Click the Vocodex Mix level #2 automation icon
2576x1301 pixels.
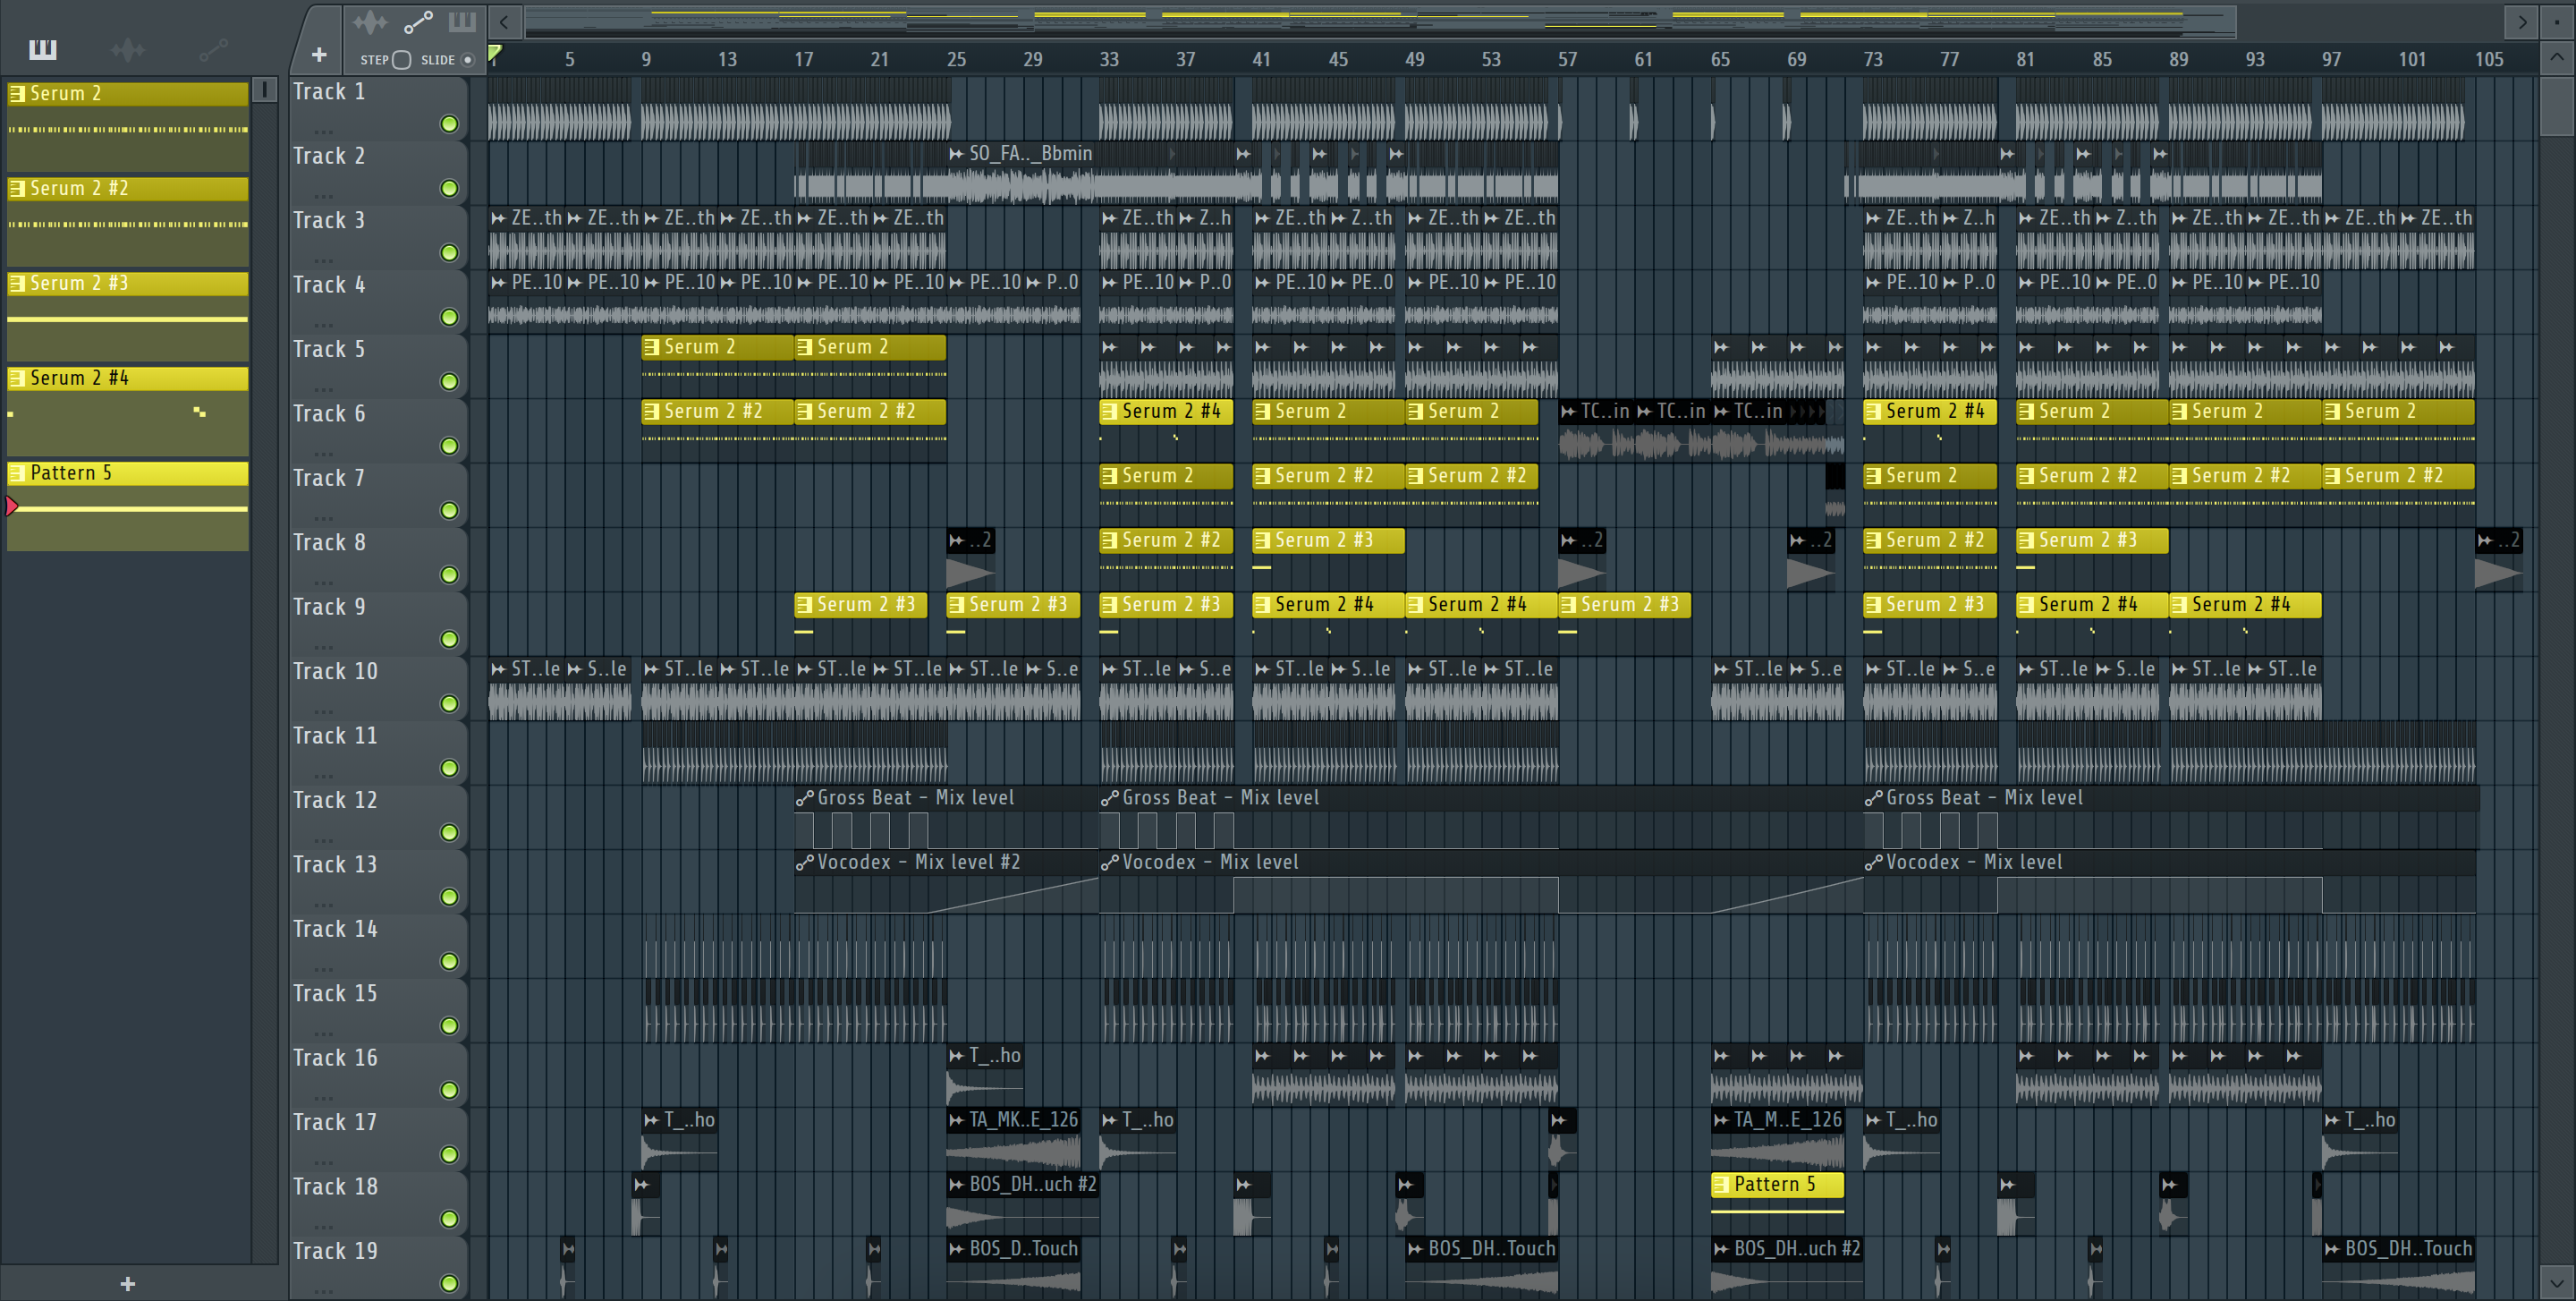click(x=805, y=862)
